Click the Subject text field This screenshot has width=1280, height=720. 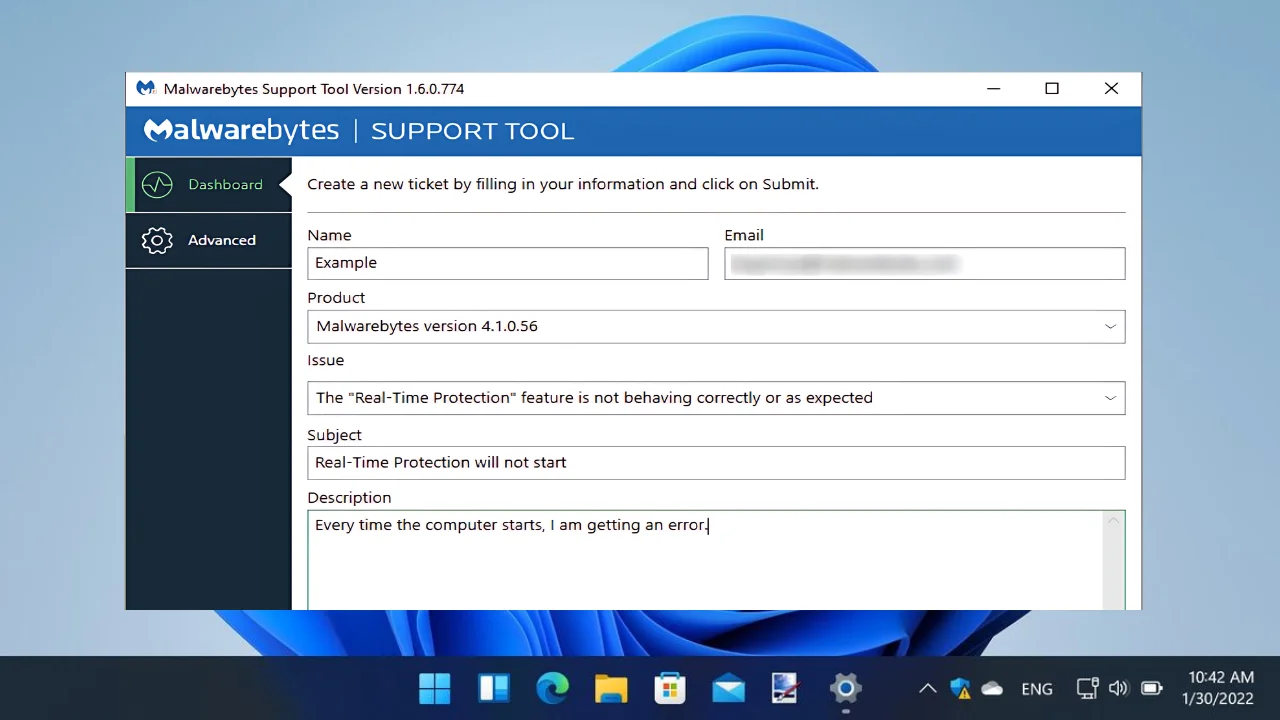716,462
